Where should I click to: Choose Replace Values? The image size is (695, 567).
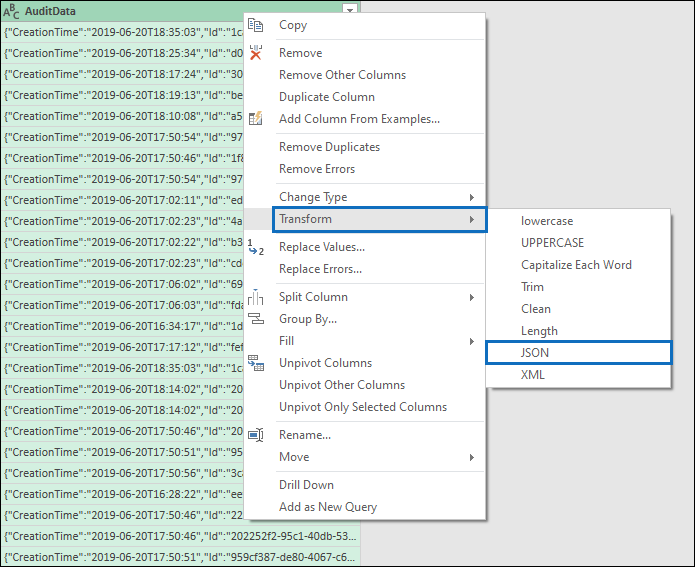pyautogui.click(x=364, y=247)
